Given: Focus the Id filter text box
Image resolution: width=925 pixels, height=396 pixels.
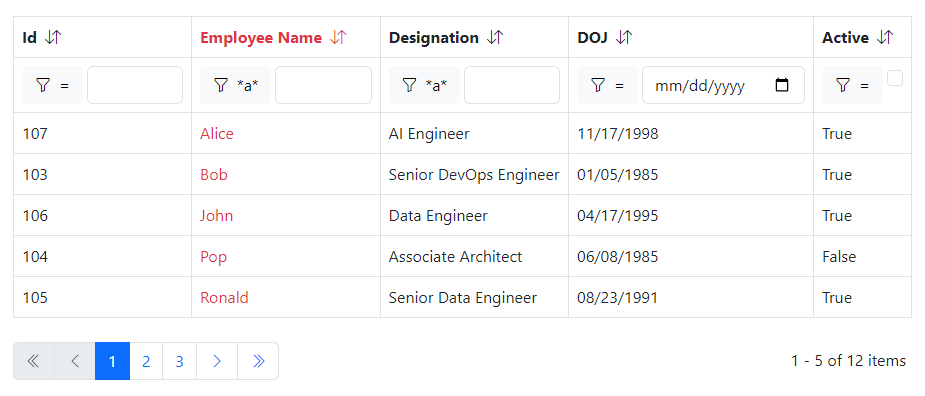Looking at the screenshot, I should 135,85.
